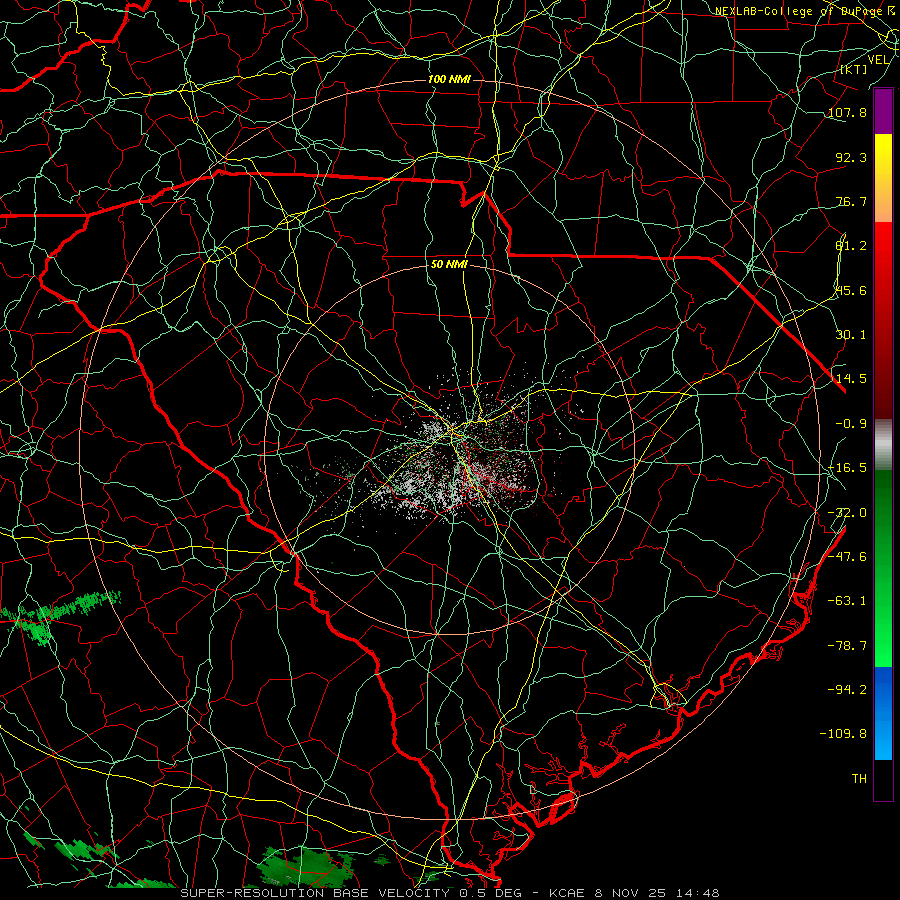900x900 pixels.
Task: Click the -16.5 scale value
Action: click(847, 468)
